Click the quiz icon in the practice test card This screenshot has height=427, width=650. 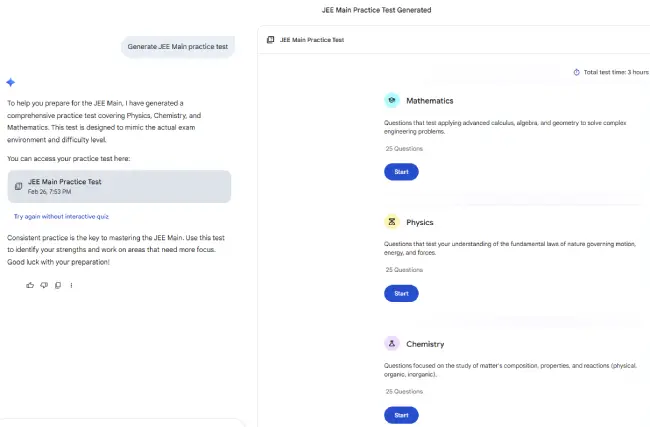coord(19,186)
